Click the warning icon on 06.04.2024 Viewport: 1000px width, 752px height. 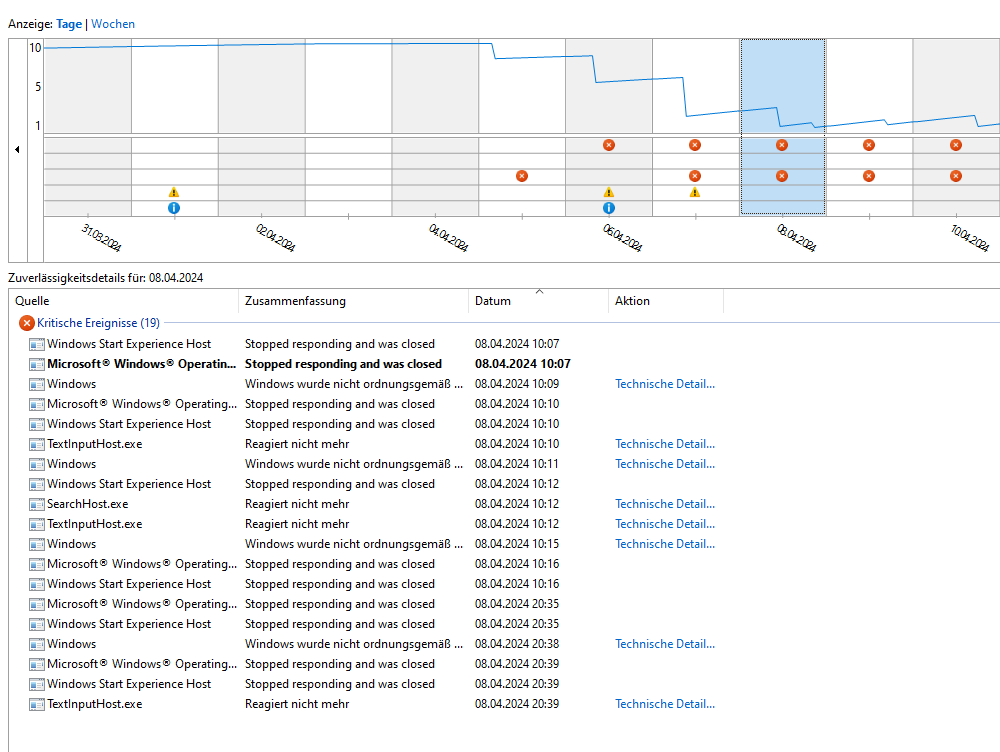608,192
